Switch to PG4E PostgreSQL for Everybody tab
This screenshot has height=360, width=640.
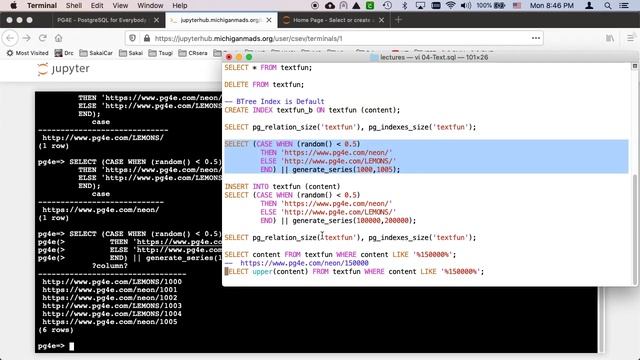point(102,20)
